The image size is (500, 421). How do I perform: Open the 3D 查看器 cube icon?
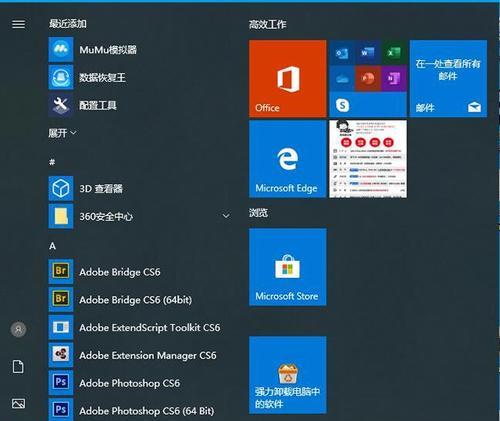click(x=61, y=188)
